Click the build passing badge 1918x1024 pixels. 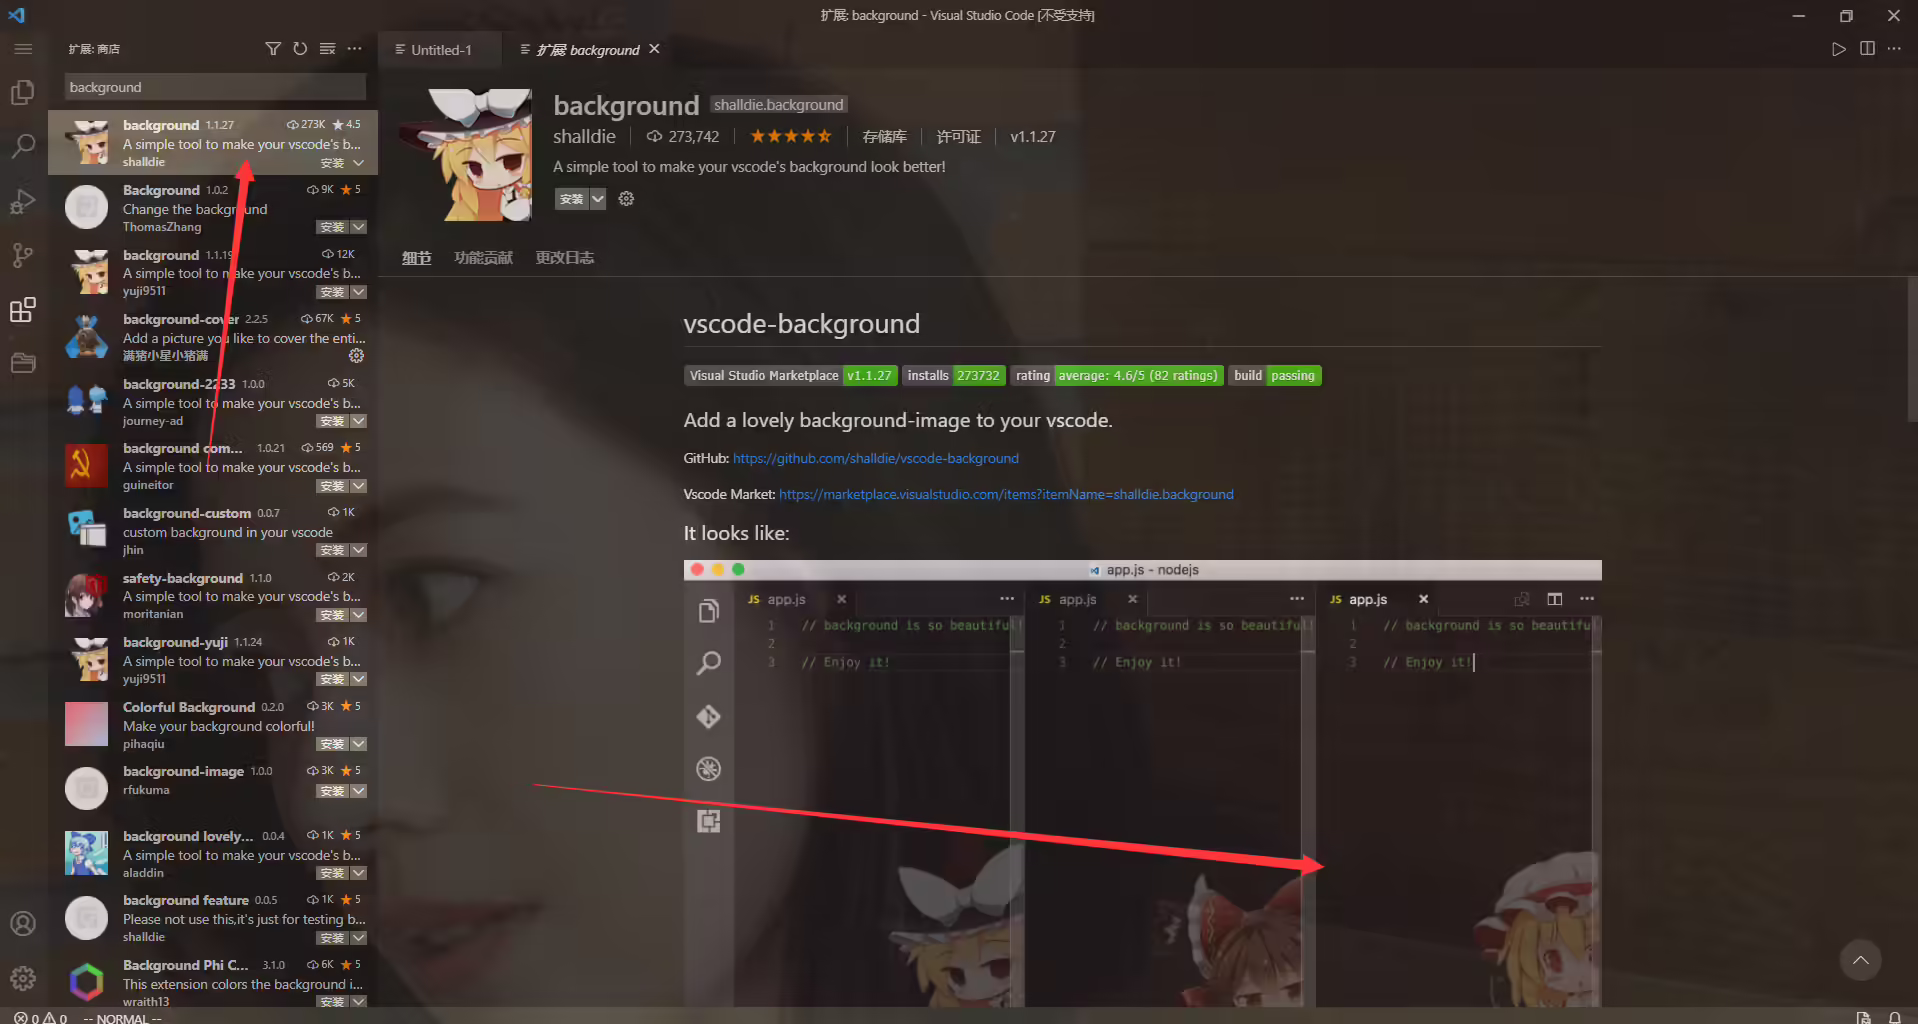pos(1275,376)
